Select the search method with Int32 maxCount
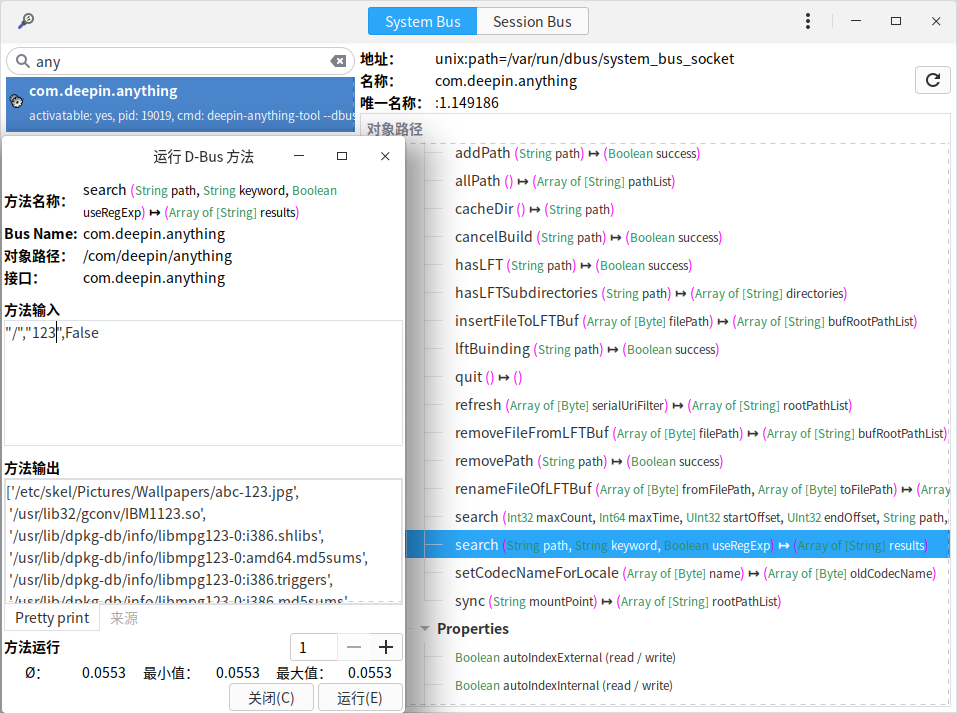The image size is (957, 713). pos(702,518)
